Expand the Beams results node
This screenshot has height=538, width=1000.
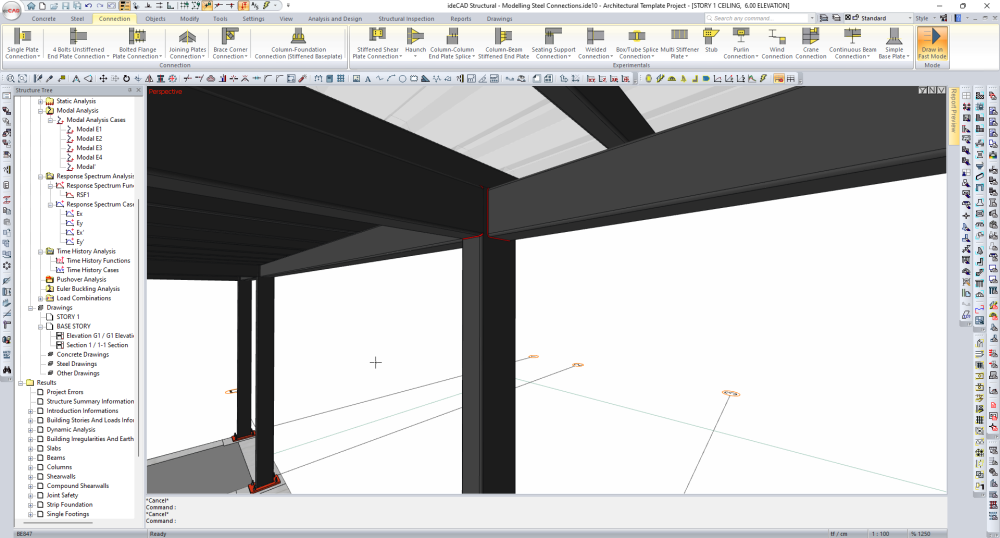[x=31, y=458]
